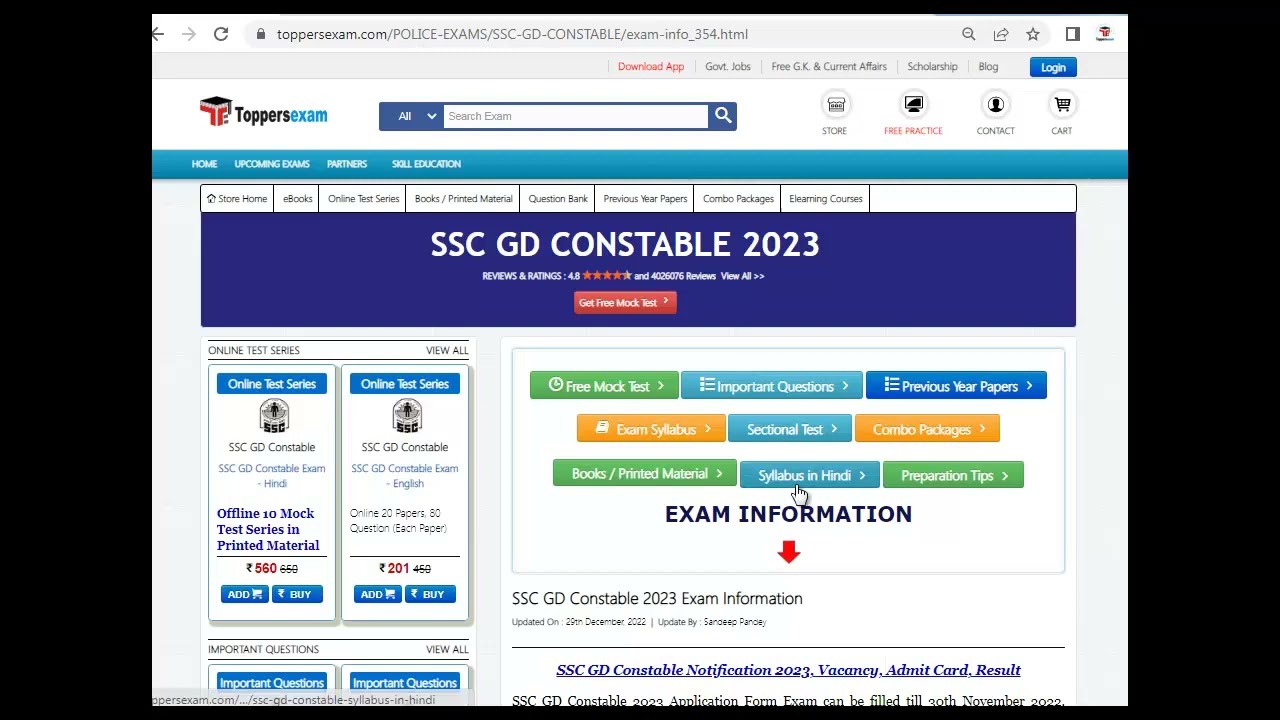Image resolution: width=1280 pixels, height=720 pixels.
Task: Click the Search Exam input field
Action: coord(576,116)
